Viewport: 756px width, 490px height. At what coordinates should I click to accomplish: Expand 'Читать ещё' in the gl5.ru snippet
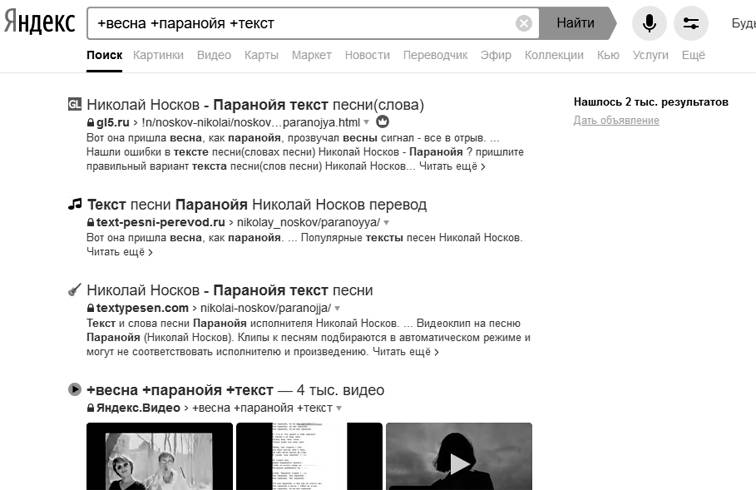coord(452,167)
